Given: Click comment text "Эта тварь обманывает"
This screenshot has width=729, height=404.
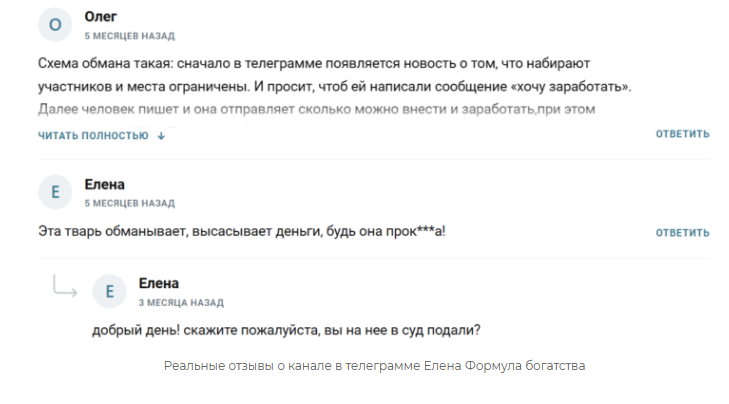Looking at the screenshot, I should [240, 232].
